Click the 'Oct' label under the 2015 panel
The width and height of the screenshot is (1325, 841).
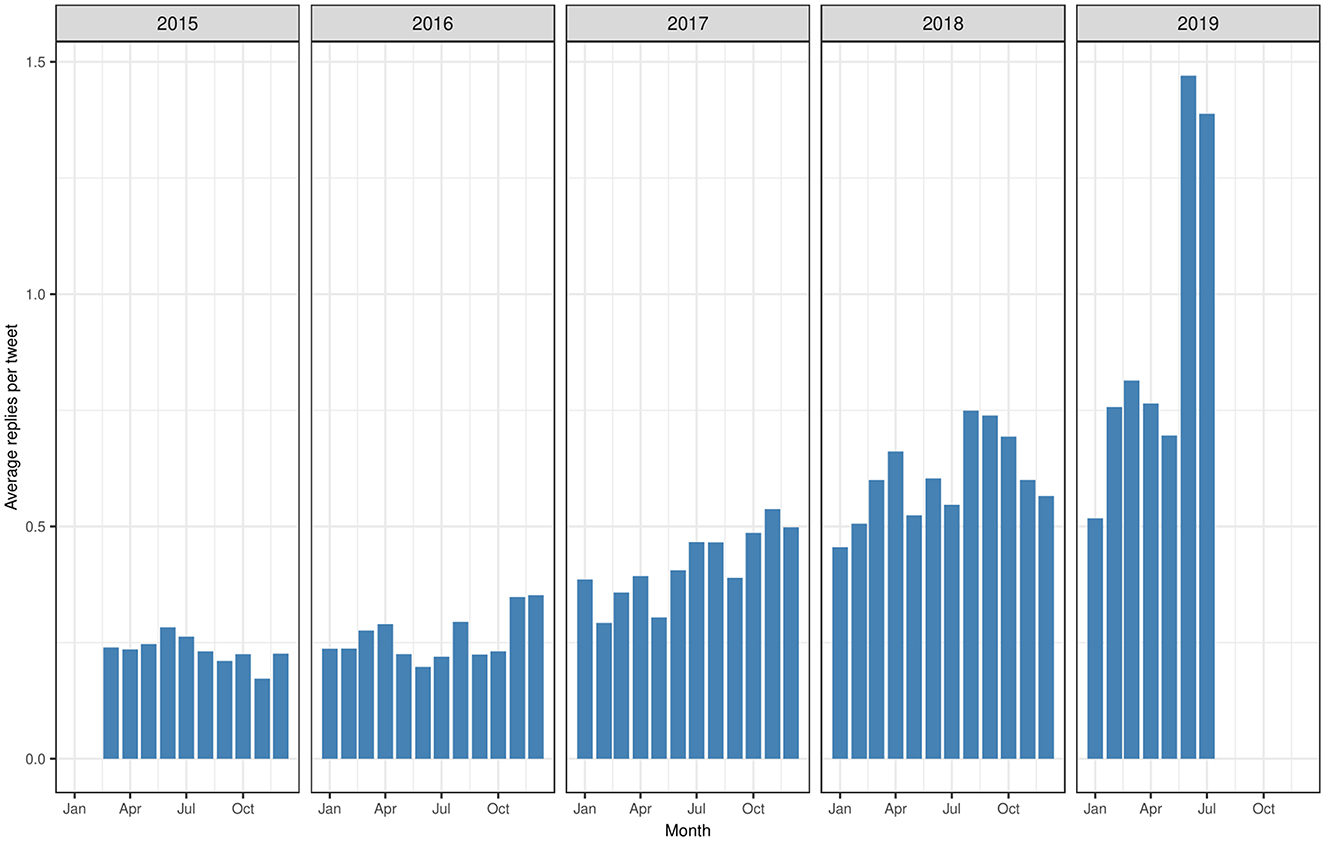pyautogui.click(x=243, y=808)
